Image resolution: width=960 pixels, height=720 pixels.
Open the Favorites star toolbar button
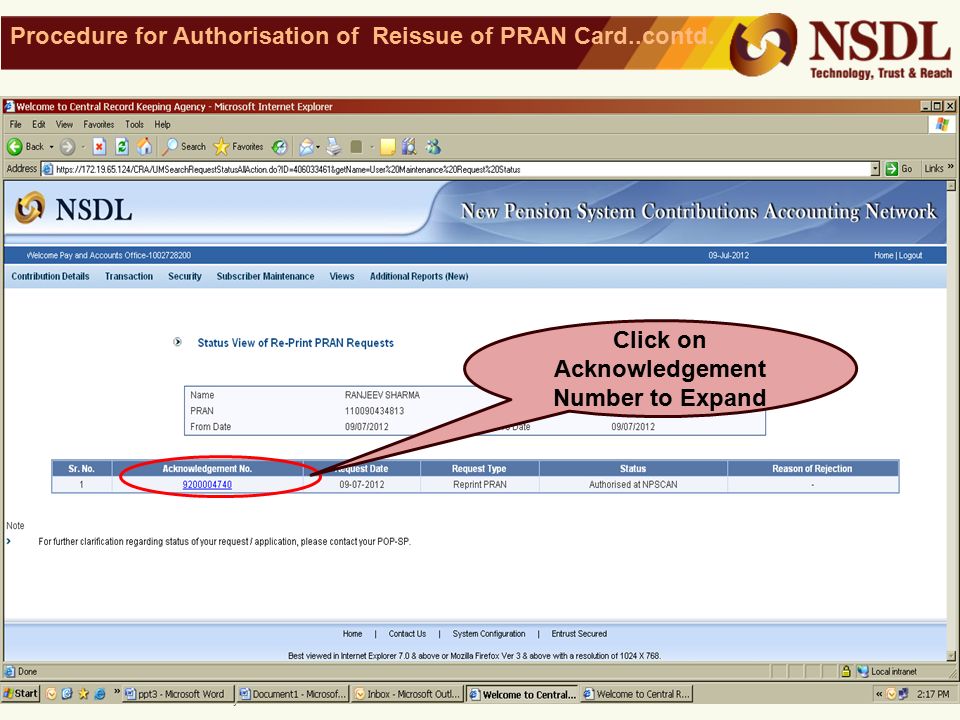pos(239,147)
